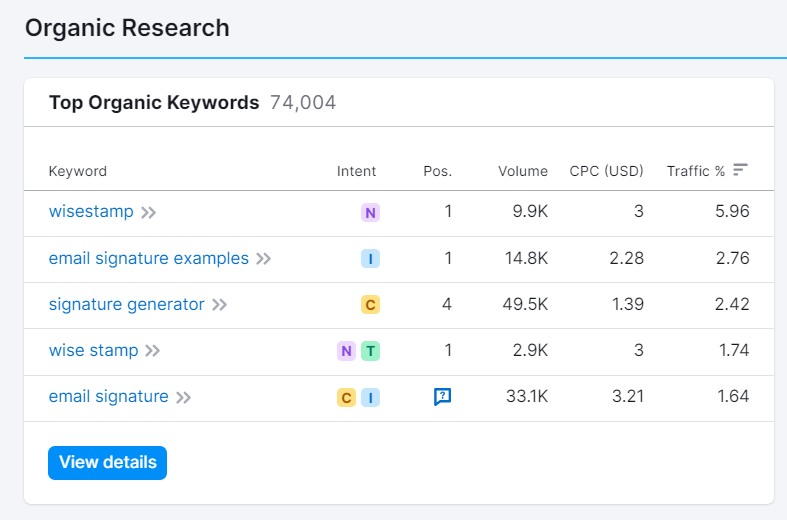Open the wise stamp keyword link
The image size is (787, 520).
tap(93, 350)
